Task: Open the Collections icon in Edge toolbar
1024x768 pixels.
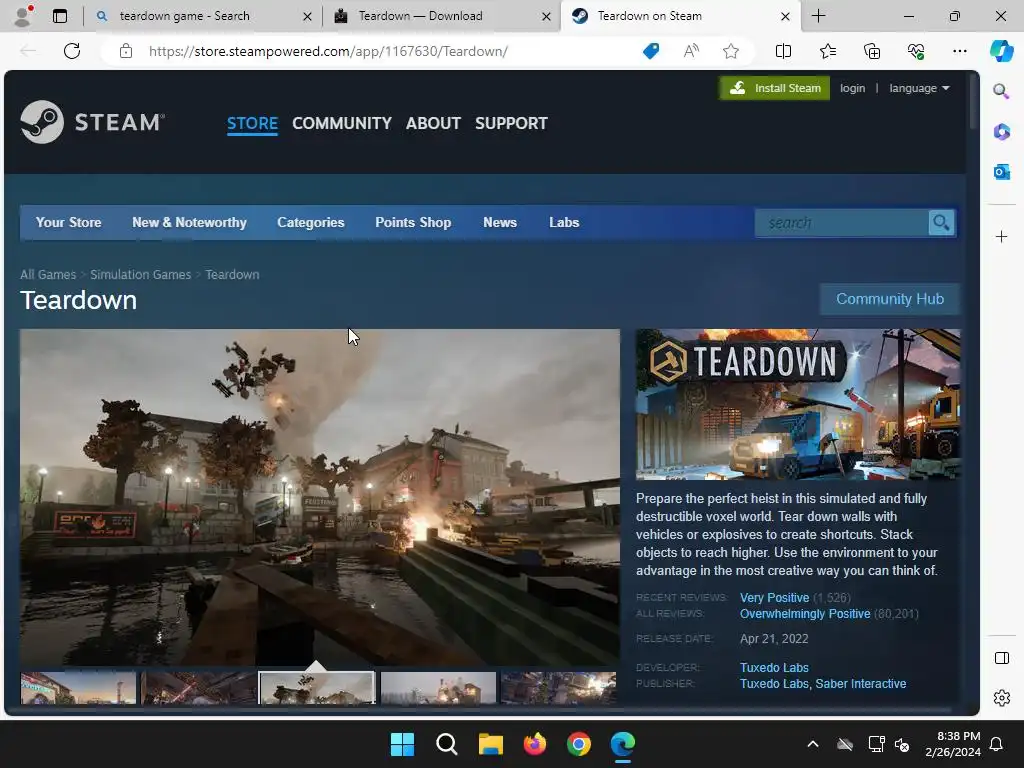Action: 872,51
